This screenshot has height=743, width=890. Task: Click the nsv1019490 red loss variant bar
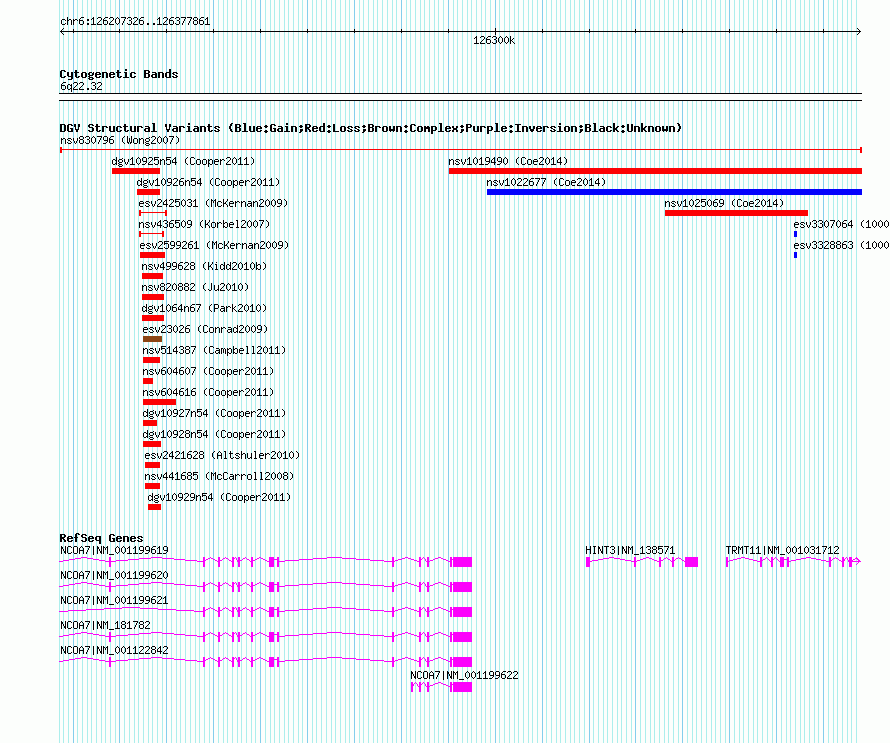click(655, 171)
